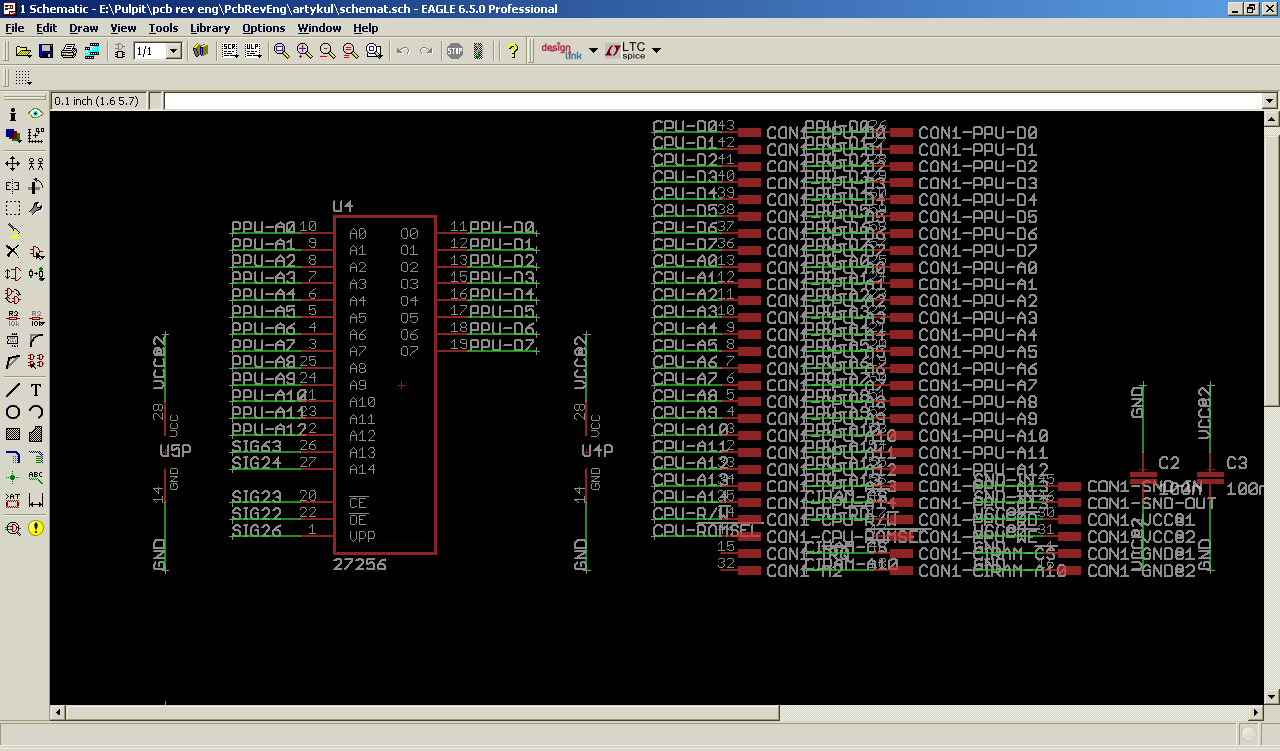Select the Group tool
Screen dimensions: 1280x751
coord(13,208)
